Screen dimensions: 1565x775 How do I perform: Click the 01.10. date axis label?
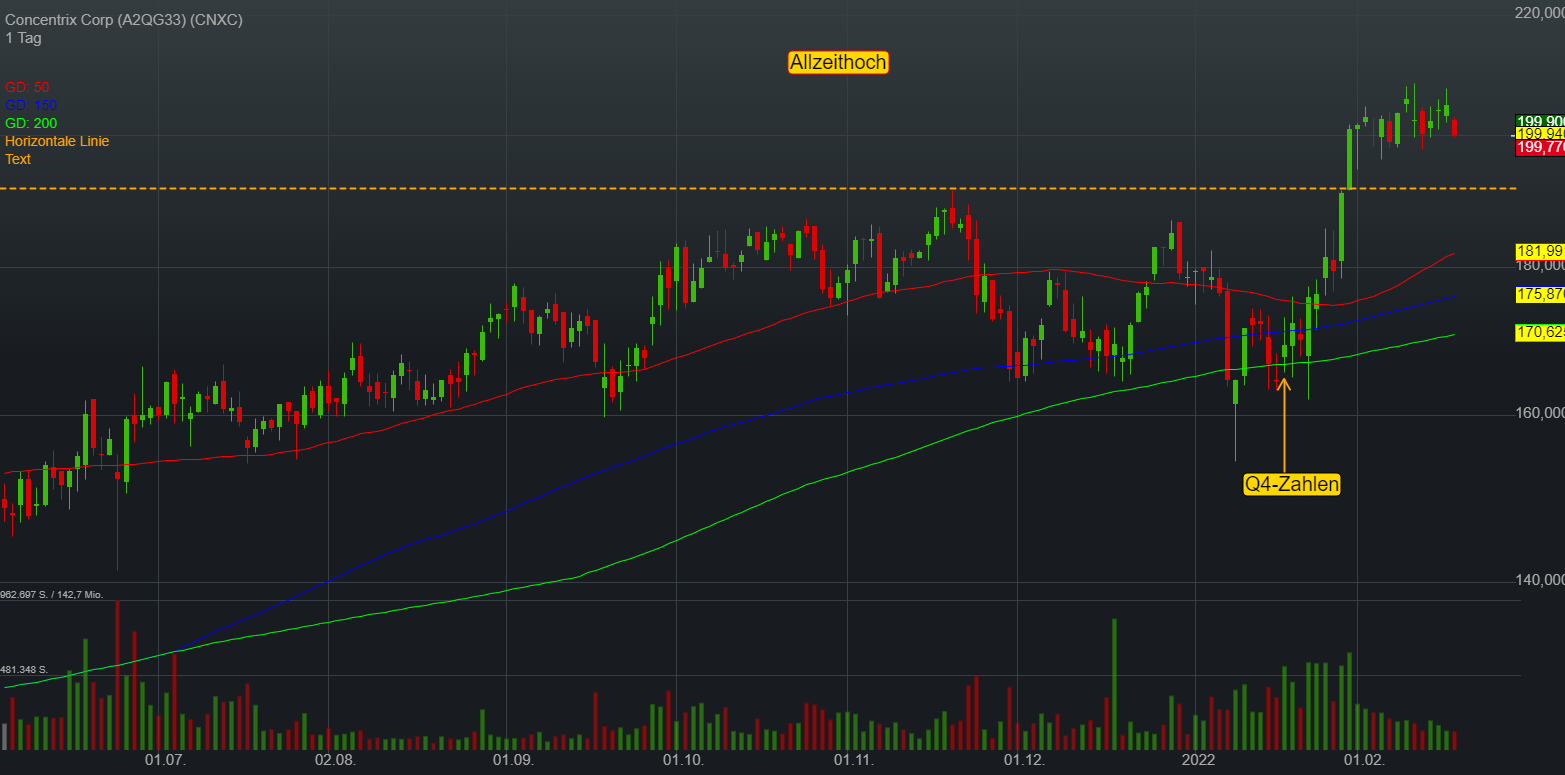[682, 761]
